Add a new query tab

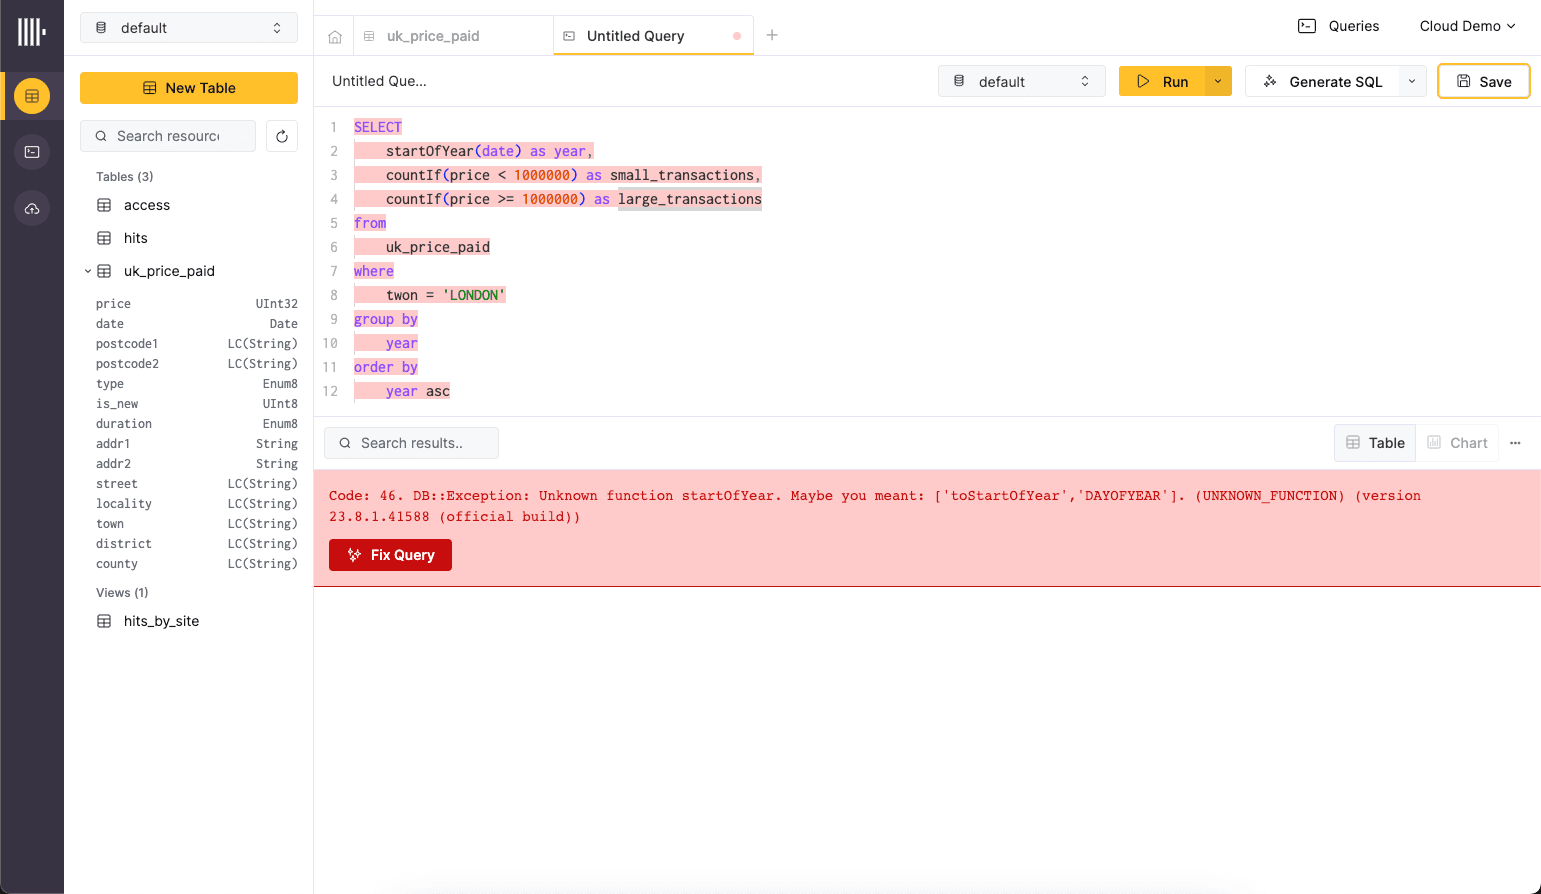coord(772,35)
